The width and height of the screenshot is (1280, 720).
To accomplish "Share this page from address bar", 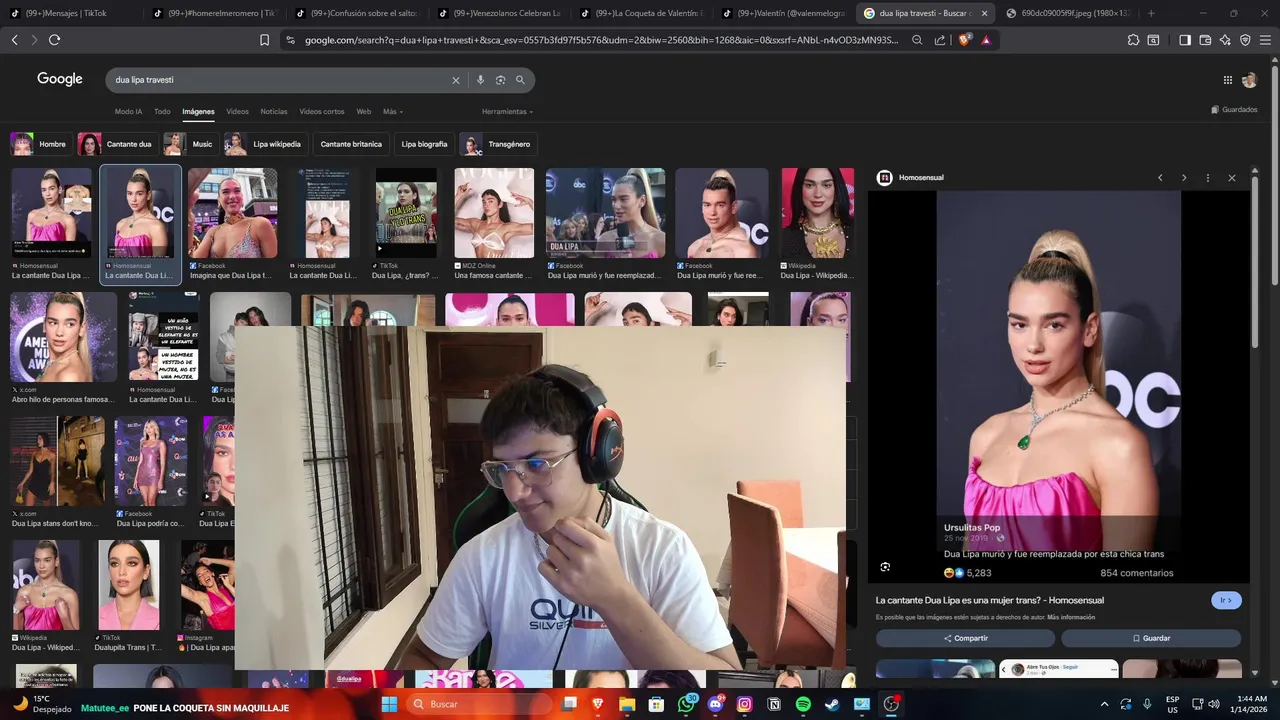I will coord(940,40).
